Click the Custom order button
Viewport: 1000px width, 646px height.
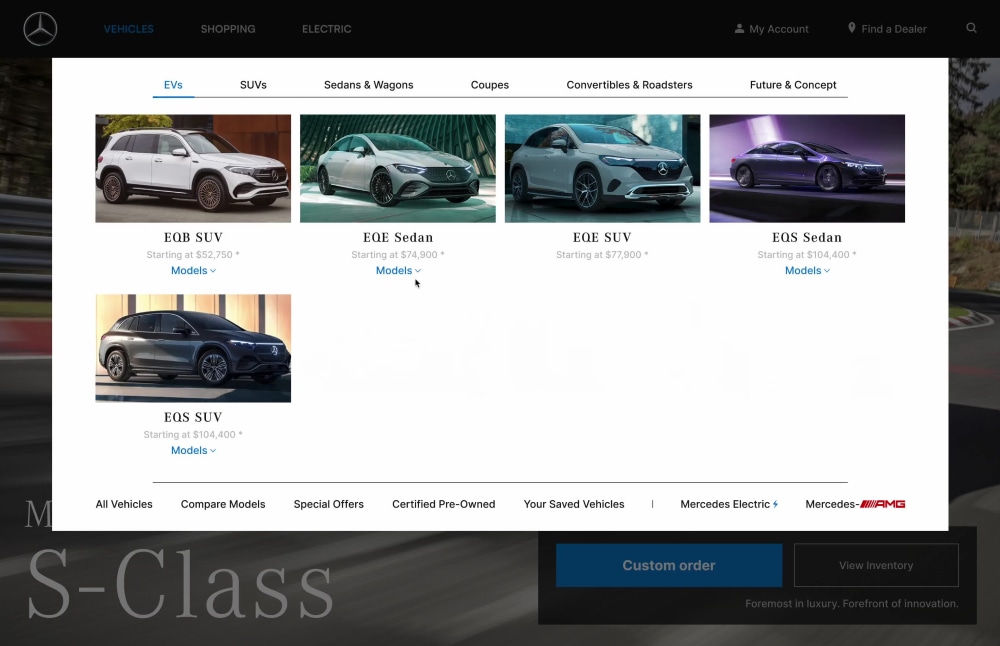[669, 566]
